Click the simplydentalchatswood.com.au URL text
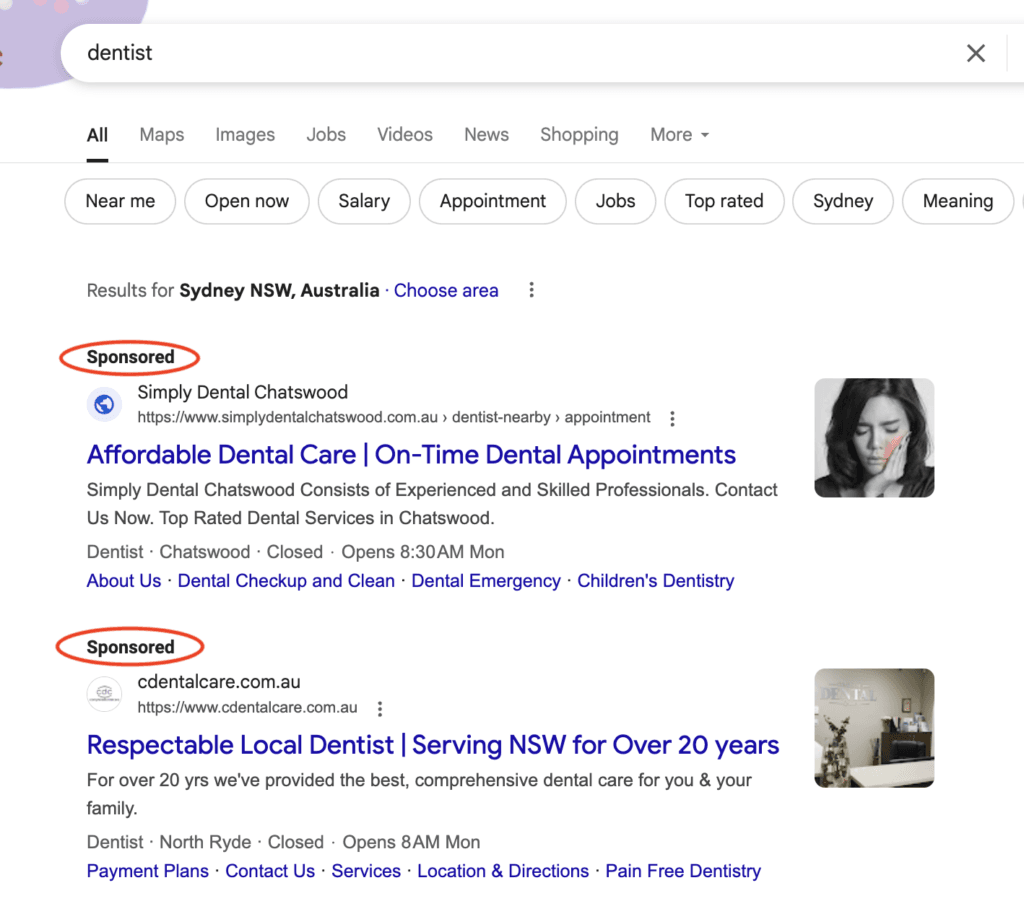 (x=394, y=418)
